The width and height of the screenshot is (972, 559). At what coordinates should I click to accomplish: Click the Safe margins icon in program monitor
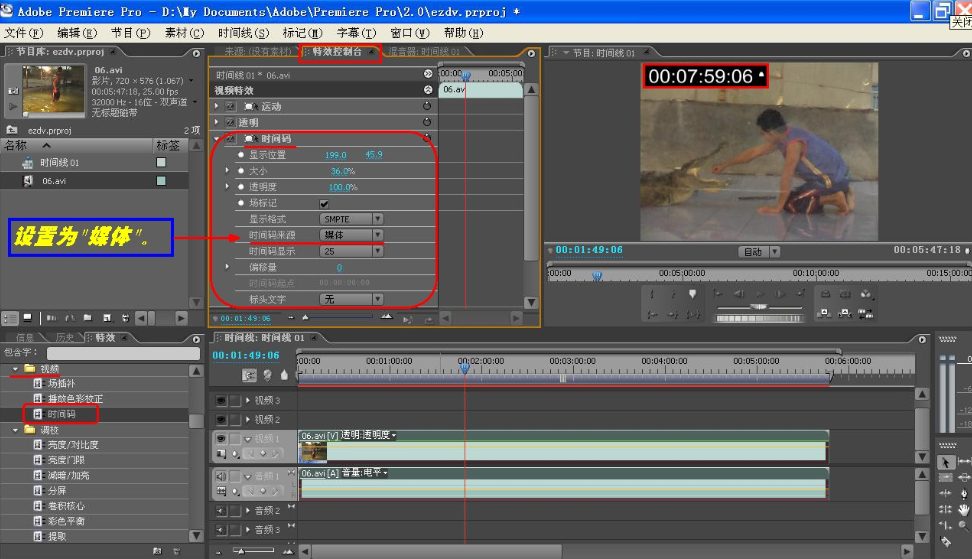coord(845,294)
